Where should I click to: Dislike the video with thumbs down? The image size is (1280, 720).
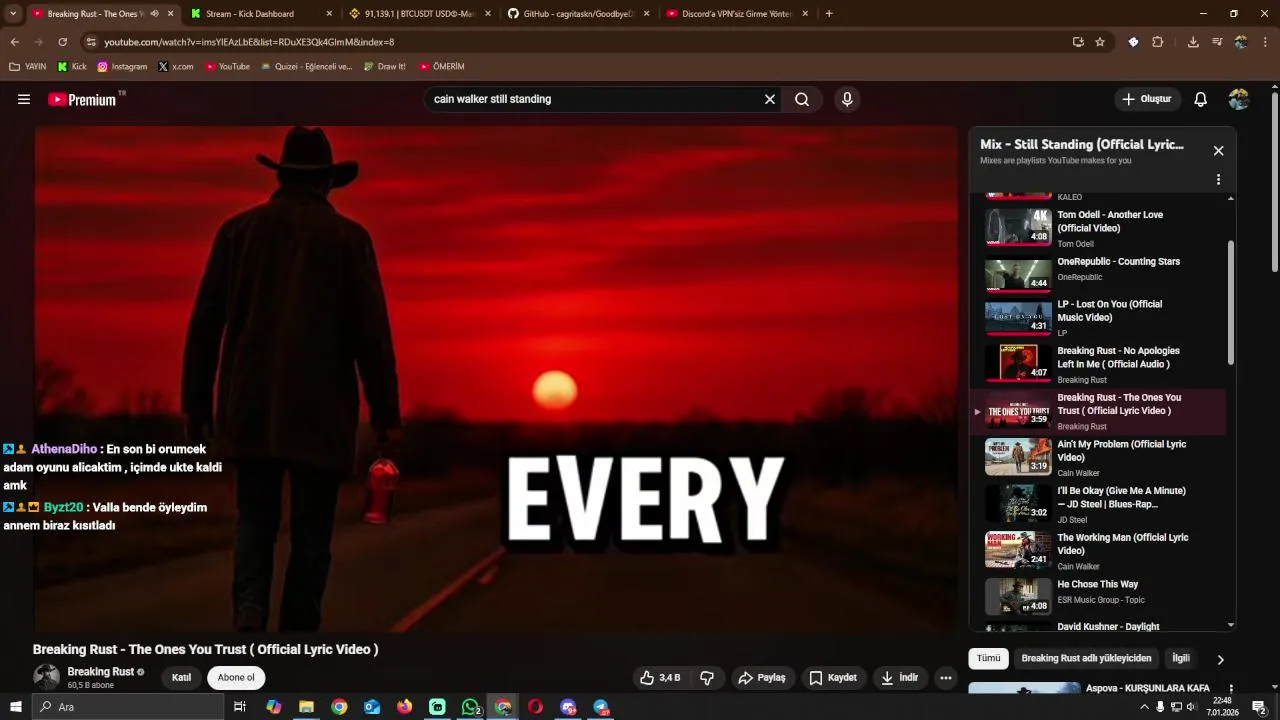pos(707,678)
